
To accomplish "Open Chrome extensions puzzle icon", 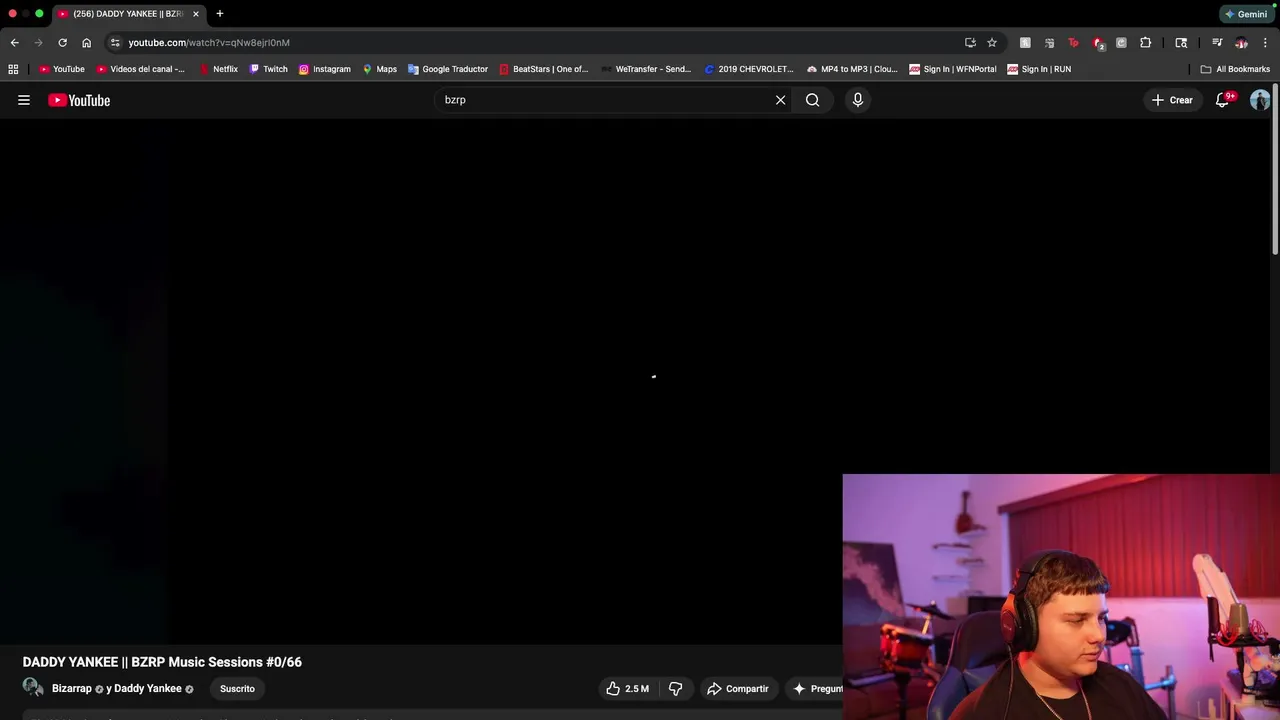I will pos(1146,42).
